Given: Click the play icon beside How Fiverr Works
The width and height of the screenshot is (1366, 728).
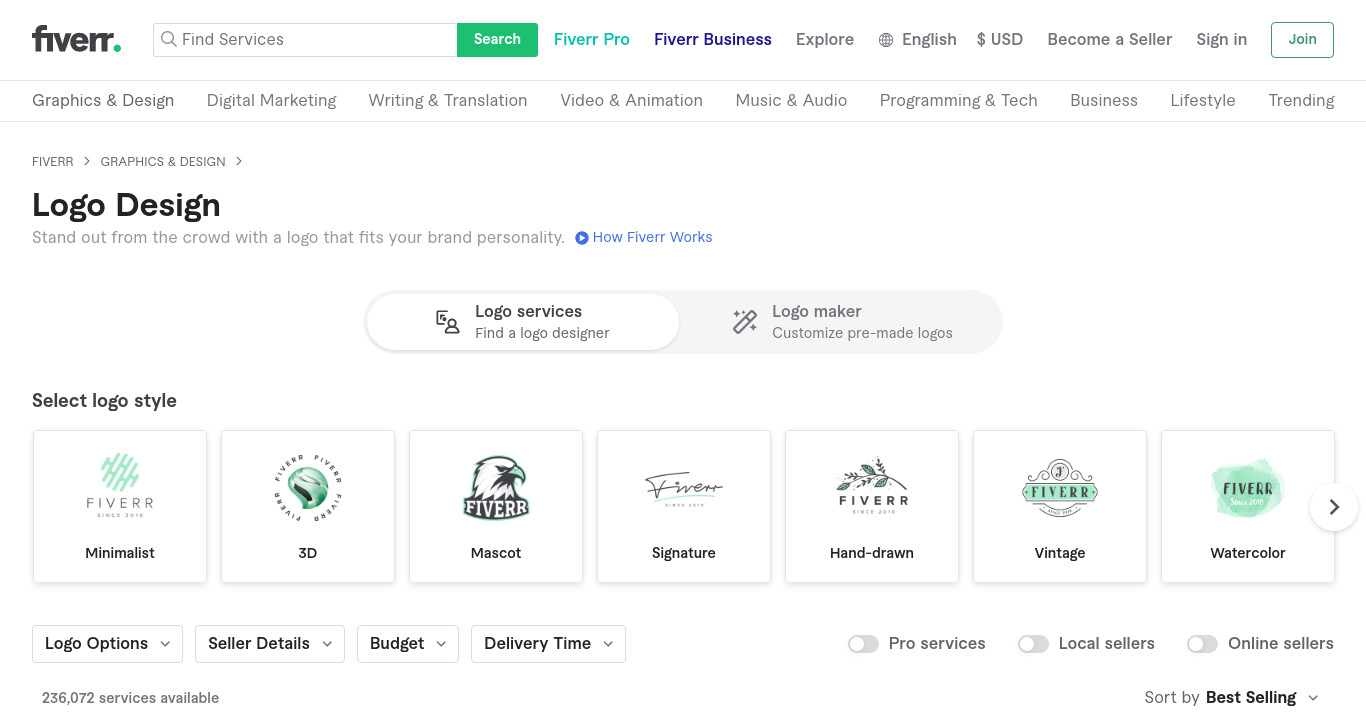Looking at the screenshot, I should tap(582, 238).
